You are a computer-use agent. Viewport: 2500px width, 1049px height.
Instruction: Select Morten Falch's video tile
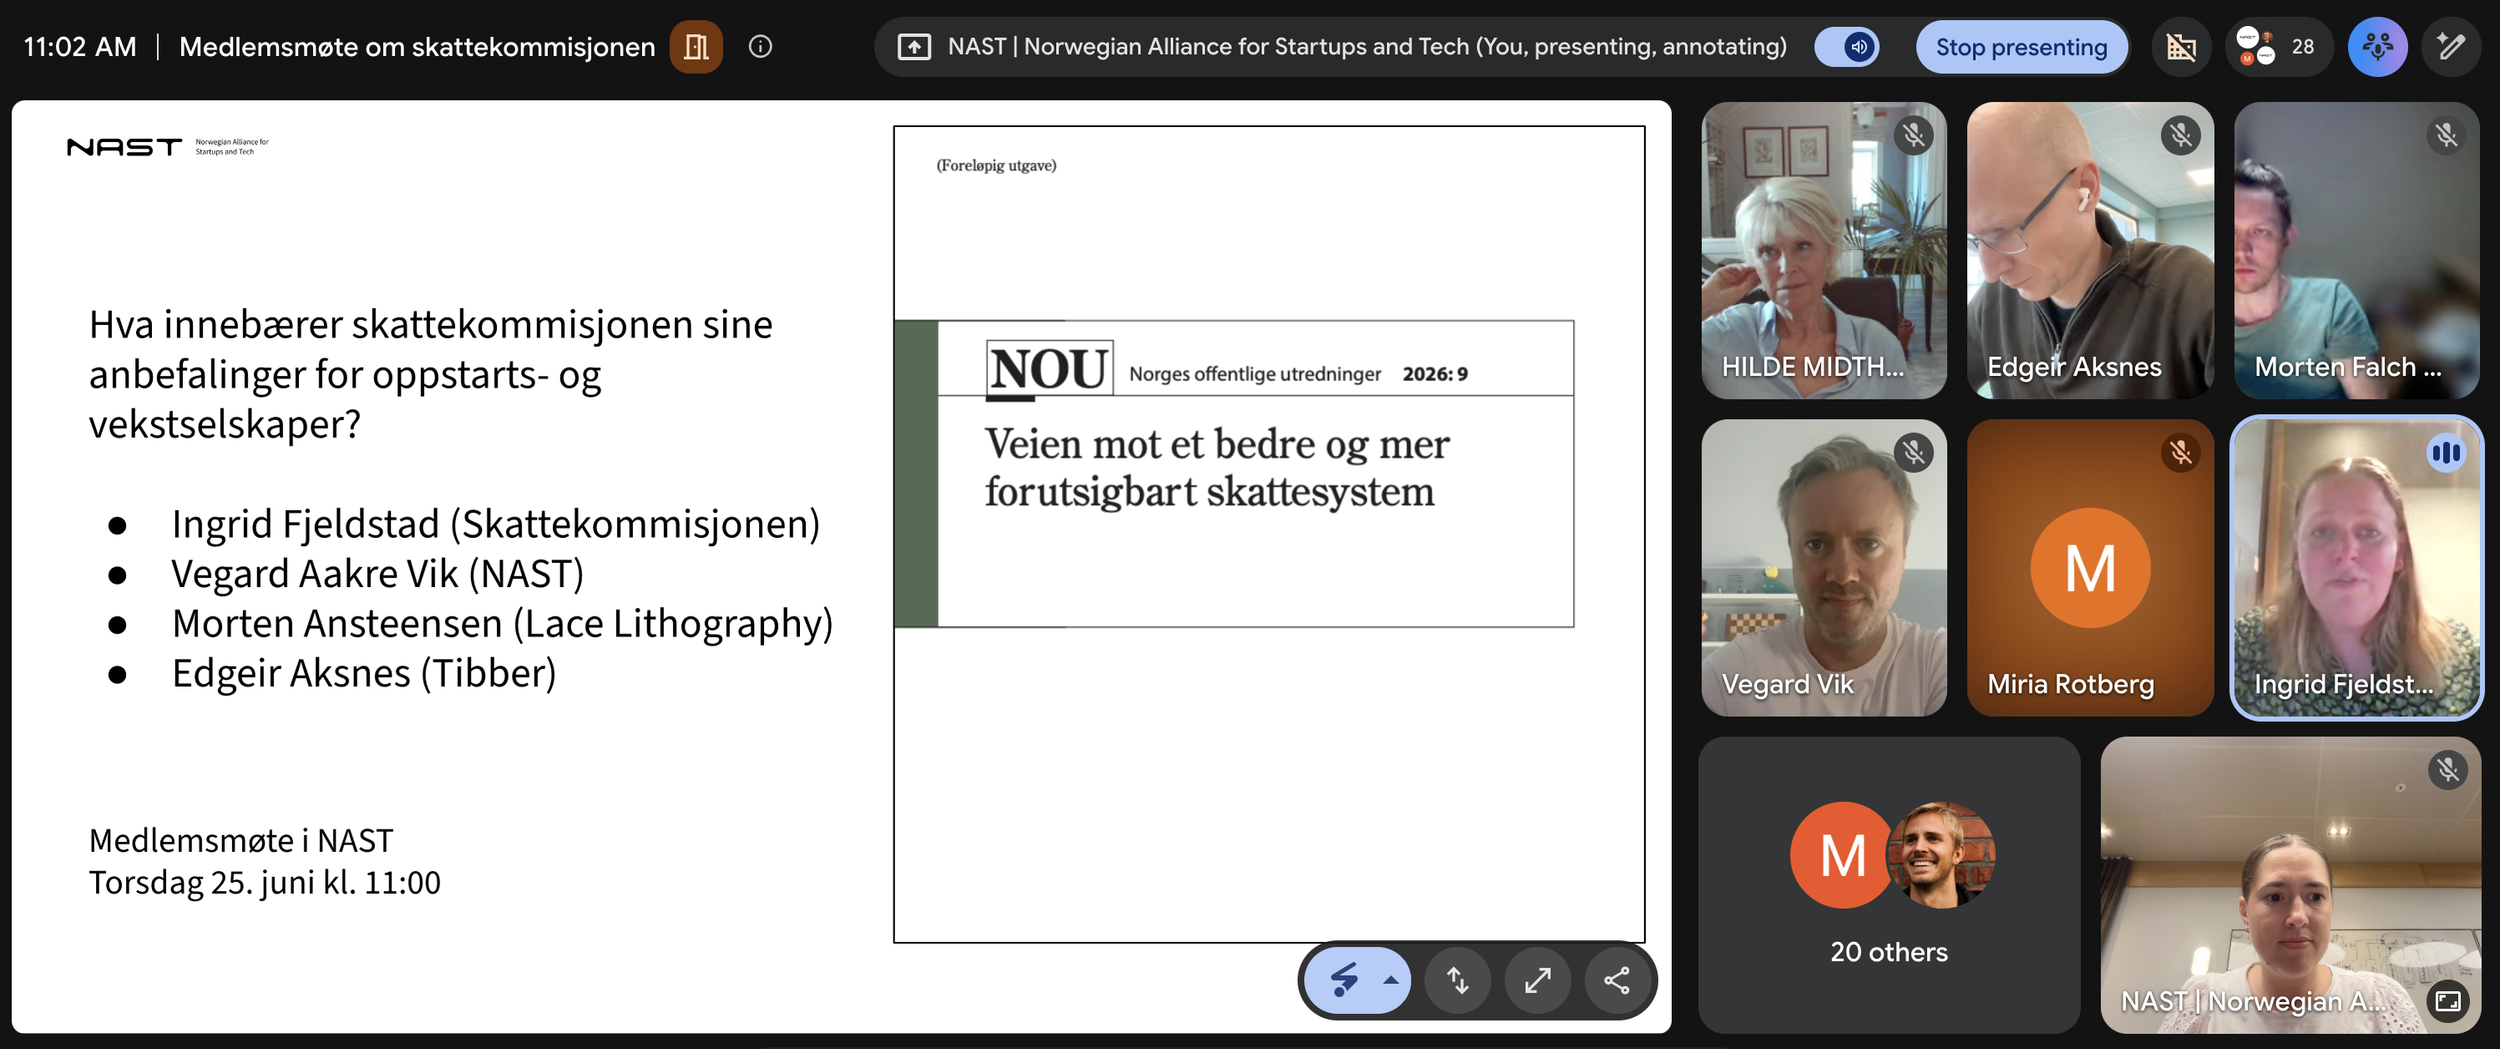pos(2357,250)
